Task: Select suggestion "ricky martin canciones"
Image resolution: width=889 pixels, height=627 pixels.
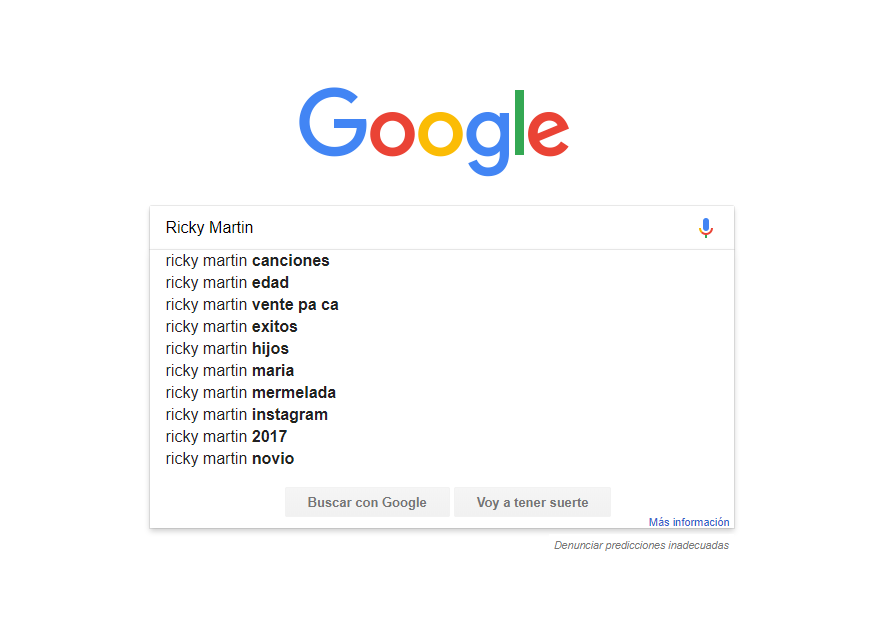Action: click(x=248, y=261)
